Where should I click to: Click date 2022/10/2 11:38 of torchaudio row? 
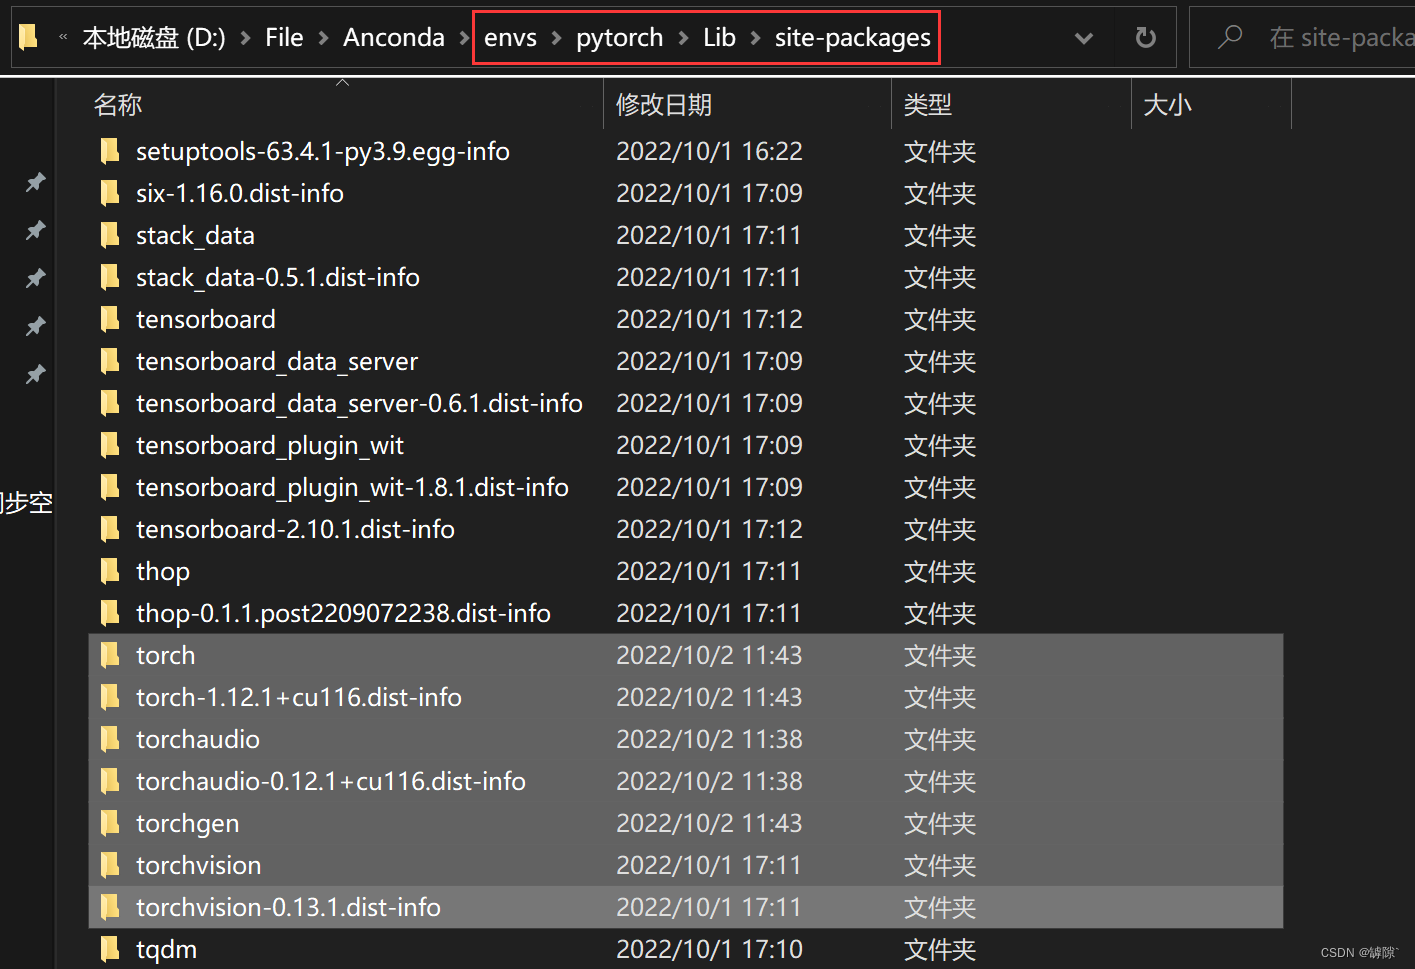click(709, 739)
